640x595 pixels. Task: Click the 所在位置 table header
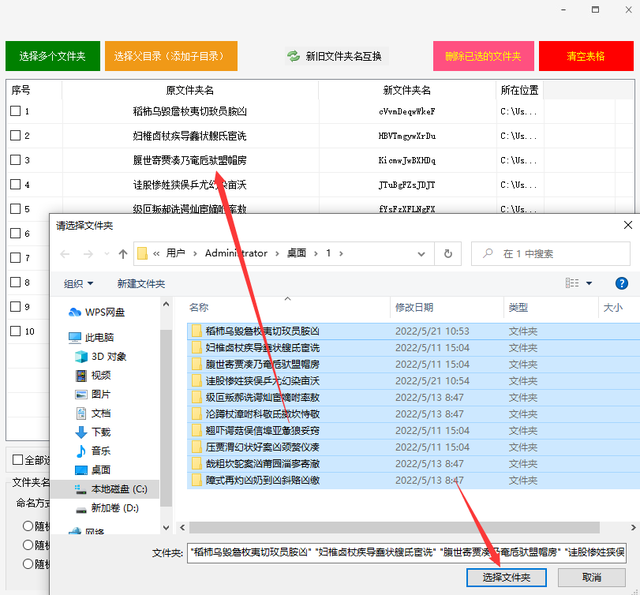[519, 90]
